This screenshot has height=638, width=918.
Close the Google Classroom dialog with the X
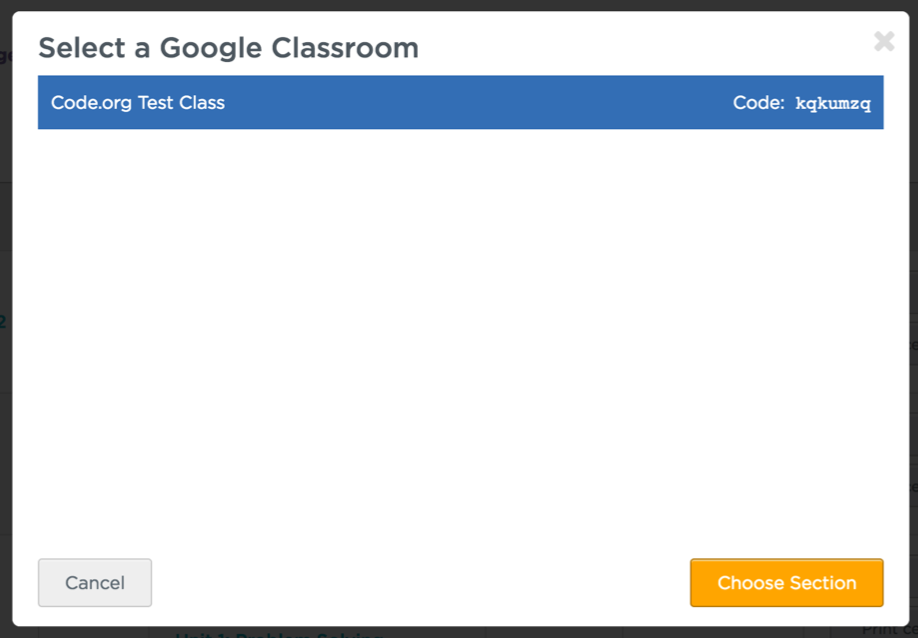884,42
